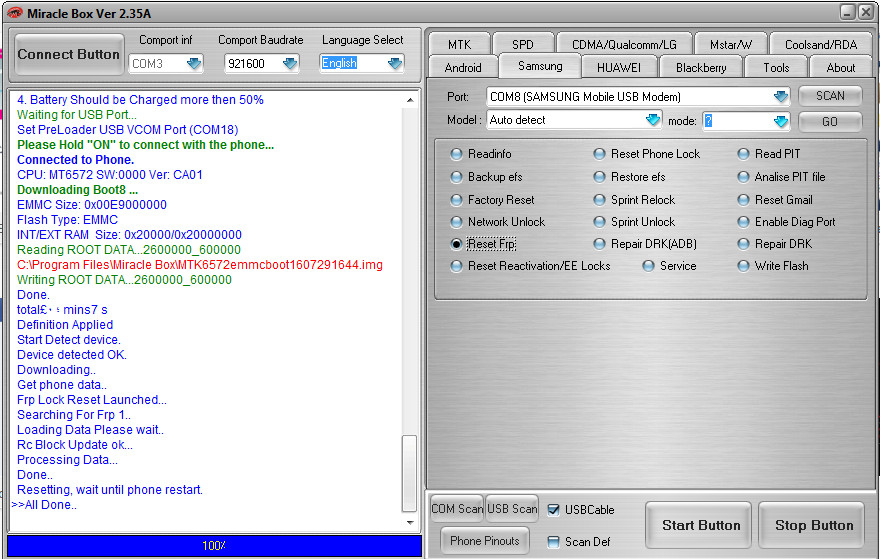Image resolution: width=880 pixels, height=559 pixels.
Task: Open the Language Select dropdown arrow
Action: [395, 63]
